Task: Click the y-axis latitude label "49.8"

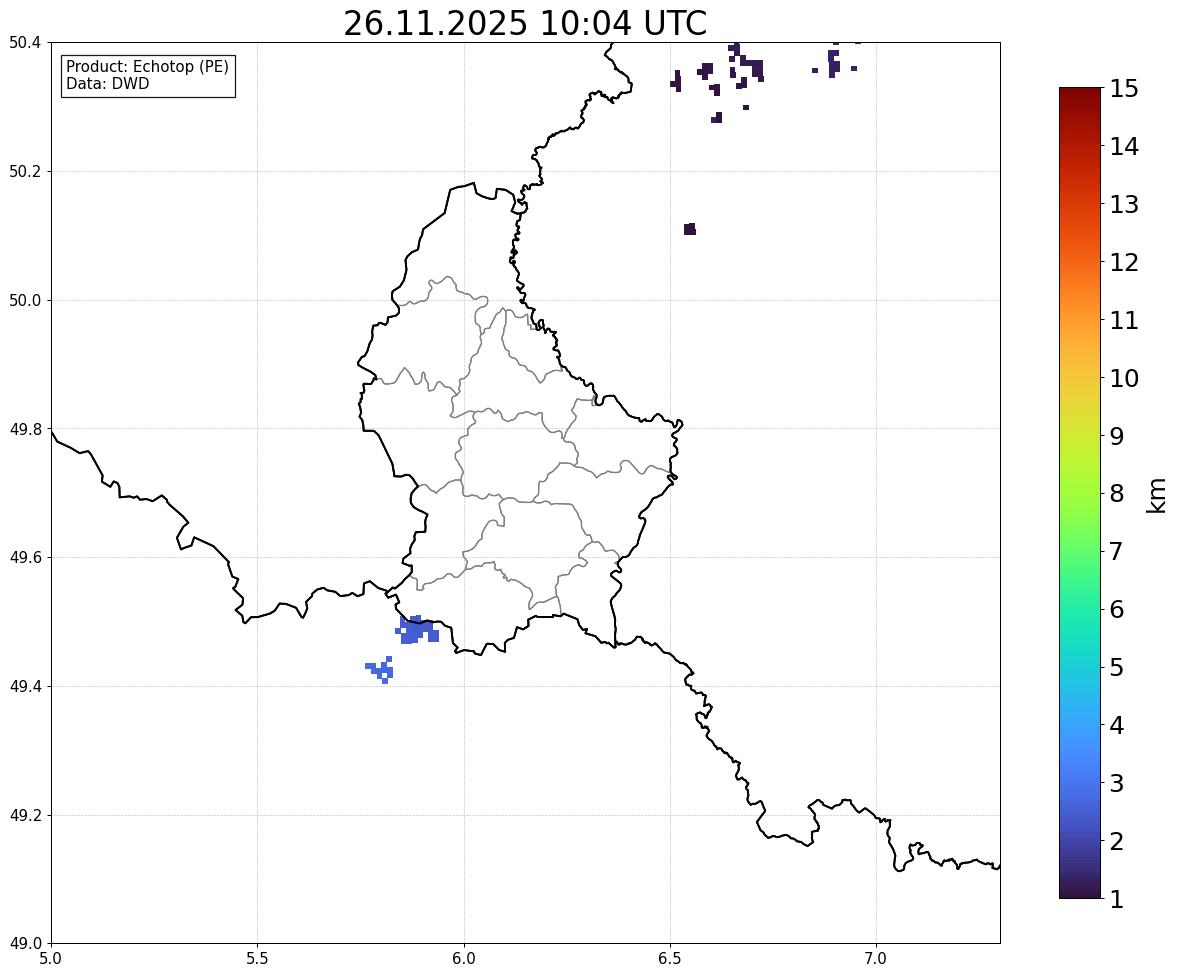Action: pos(25,429)
